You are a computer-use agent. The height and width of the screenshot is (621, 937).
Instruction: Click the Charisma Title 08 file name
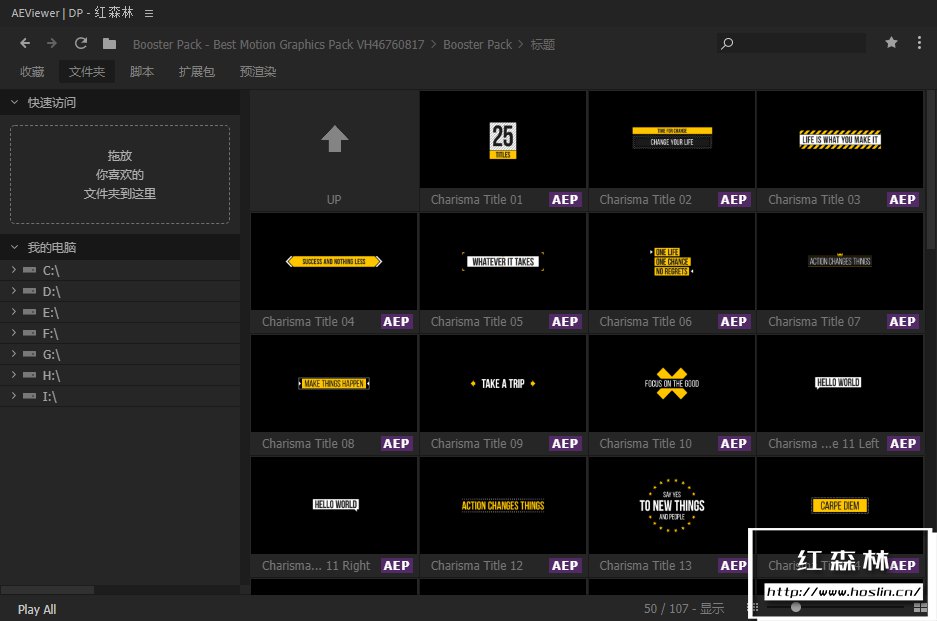pyautogui.click(x=308, y=443)
